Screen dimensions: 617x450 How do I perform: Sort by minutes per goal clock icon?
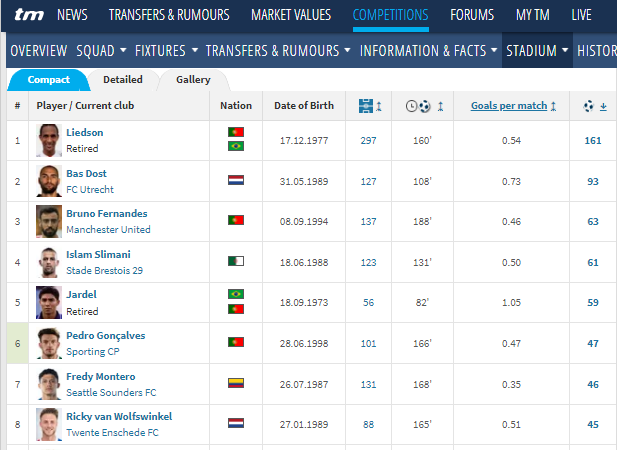pos(419,105)
